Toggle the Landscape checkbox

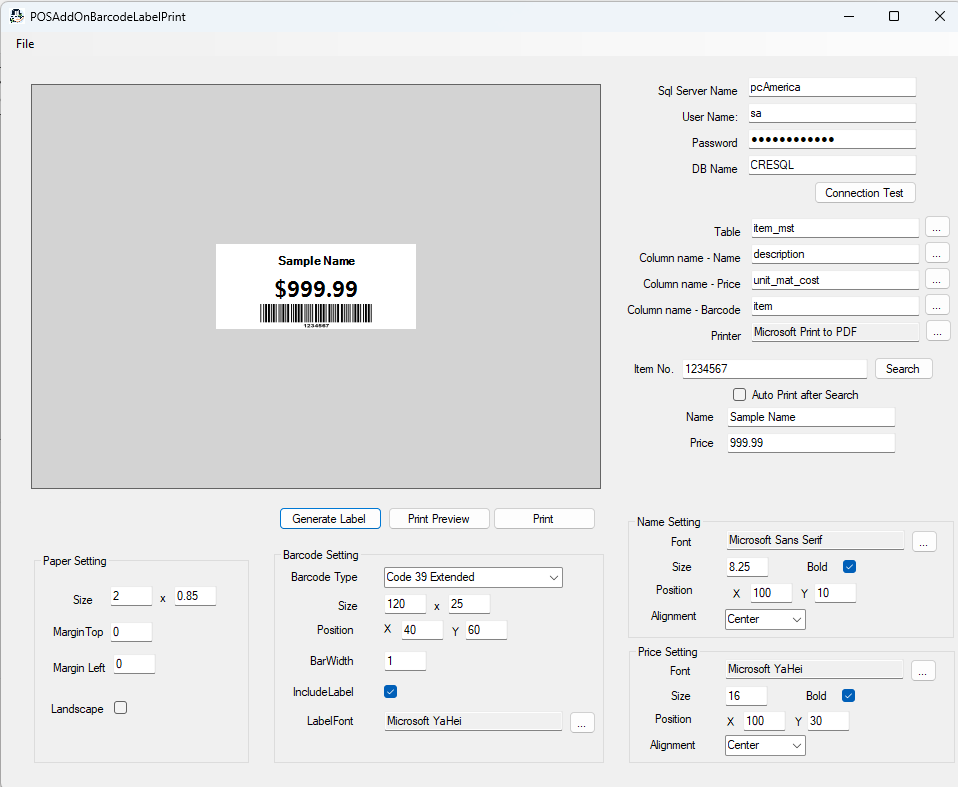pyautogui.click(x=121, y=708)
